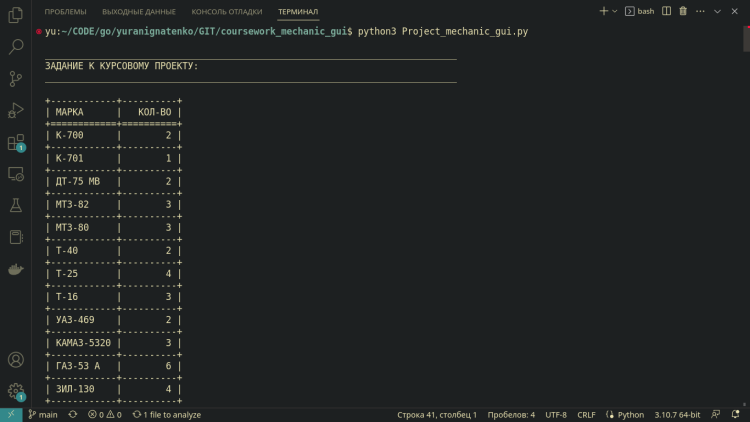Image resolution: width=750 pixels, height=422 pixels.
Task: Open the Manage settings gear
Action: [x=15, y=391]
